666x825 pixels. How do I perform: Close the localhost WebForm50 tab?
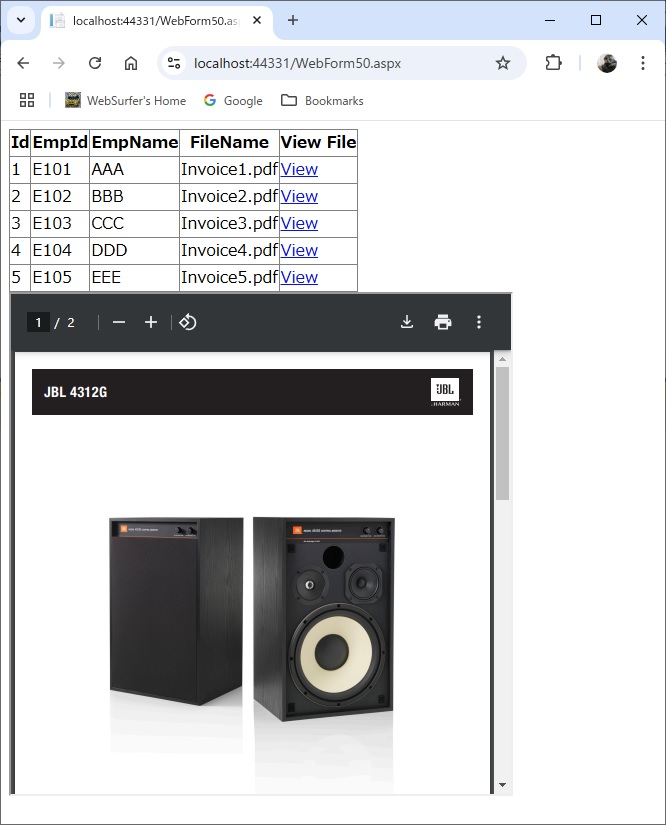tap(257, 21)
